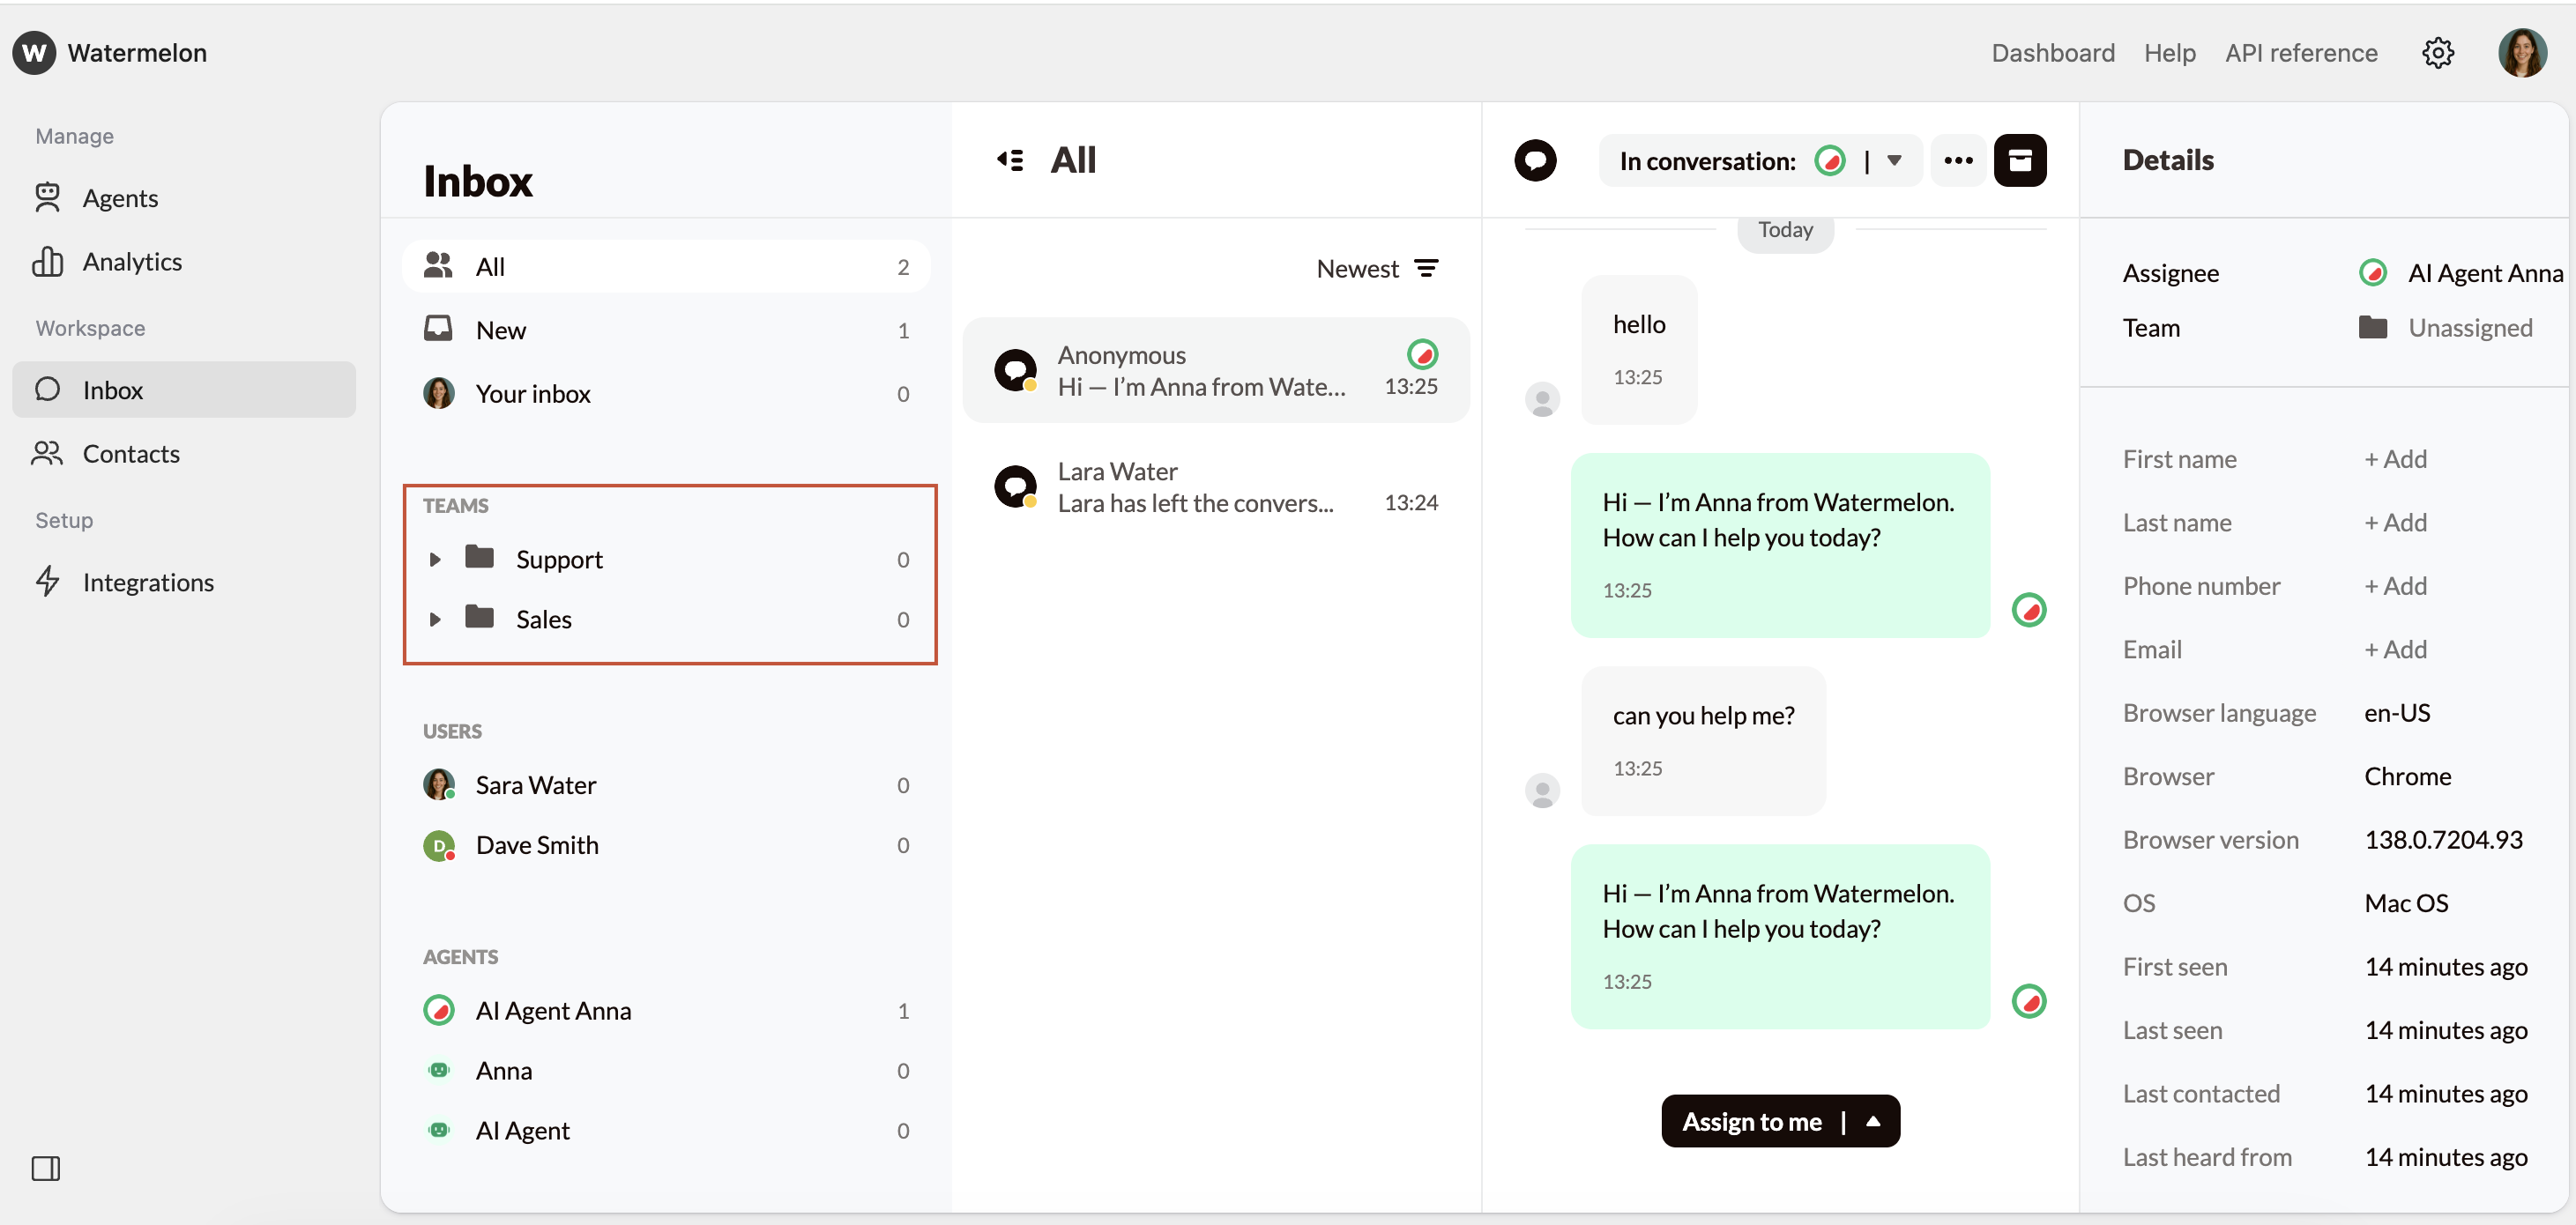Open sort filter next to Newest
2576x1225 pixels.
(1427, 267)
